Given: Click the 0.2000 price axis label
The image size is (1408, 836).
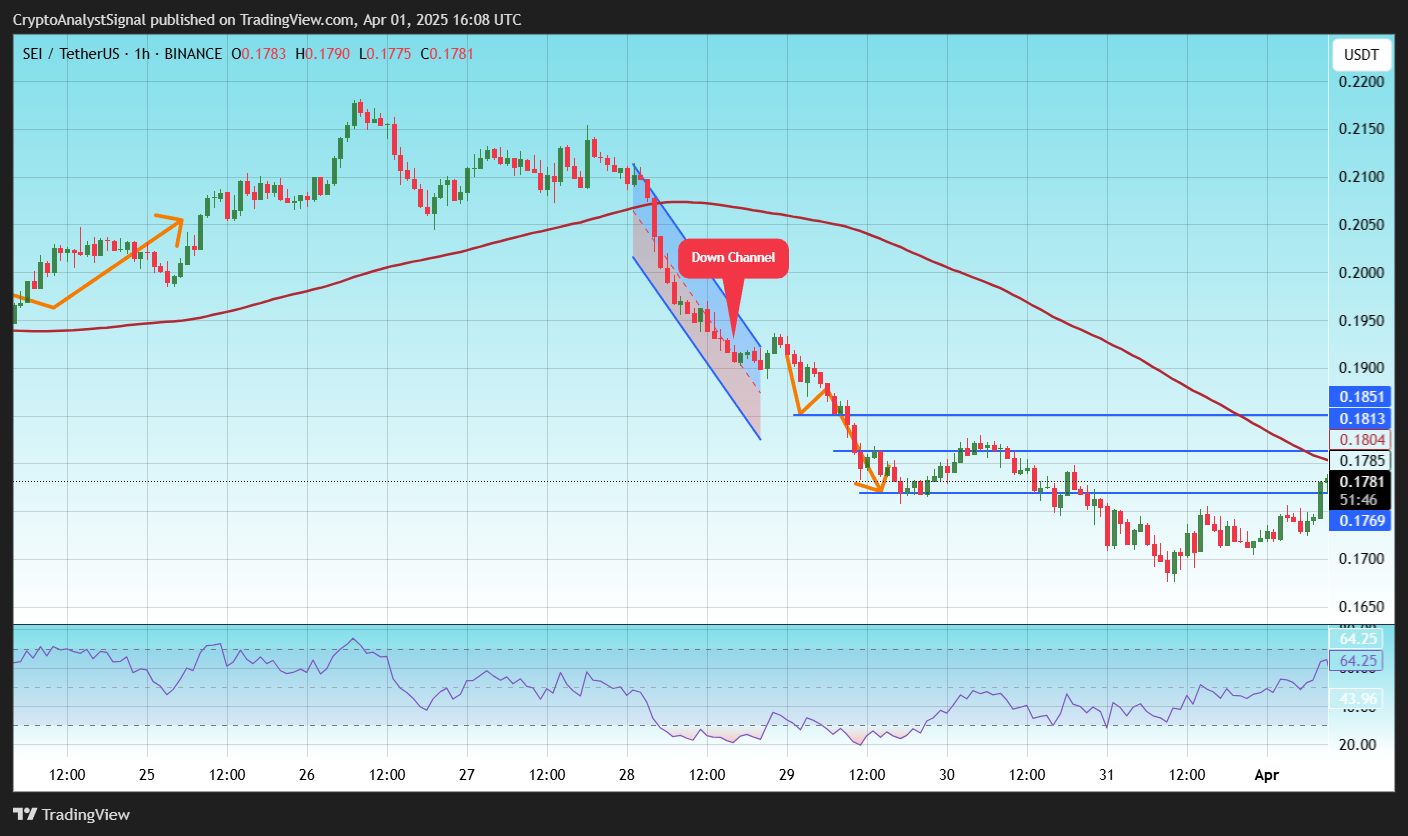Looking at the screenshot, I should click(x=1361, y=273).
